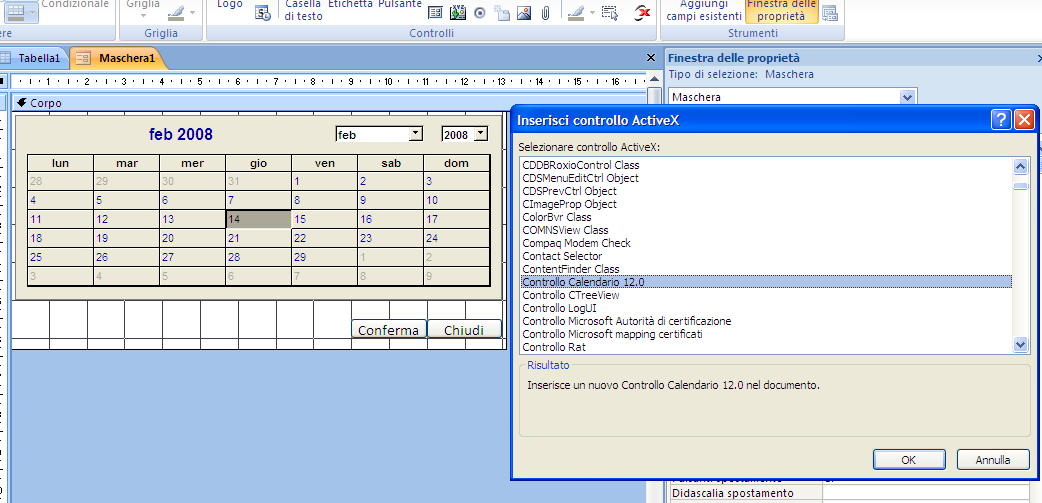Select the Image control icon
The height and width of the screenshot is (503, 1042).
tap(524, 13)
